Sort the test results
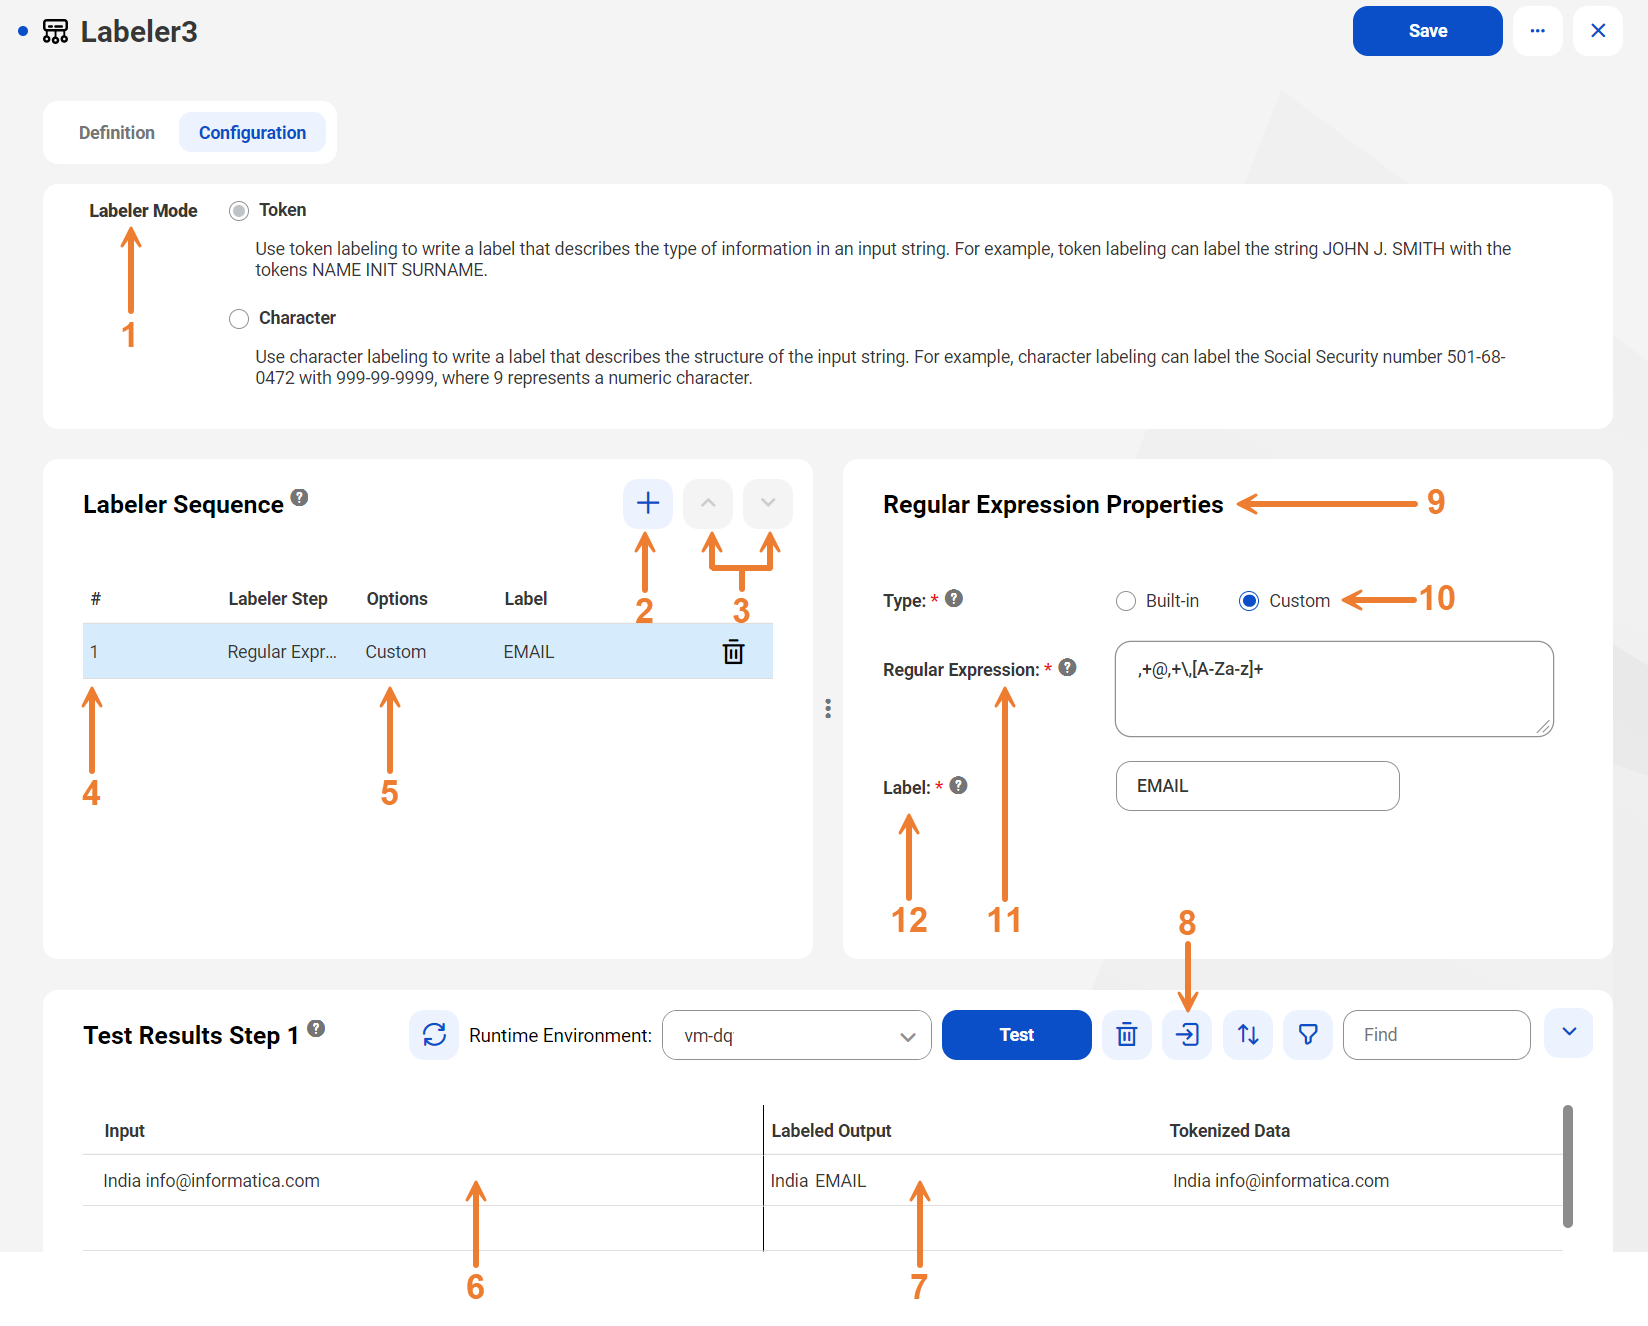Screen dimensions: 1648x1326 point(1248,1035)
